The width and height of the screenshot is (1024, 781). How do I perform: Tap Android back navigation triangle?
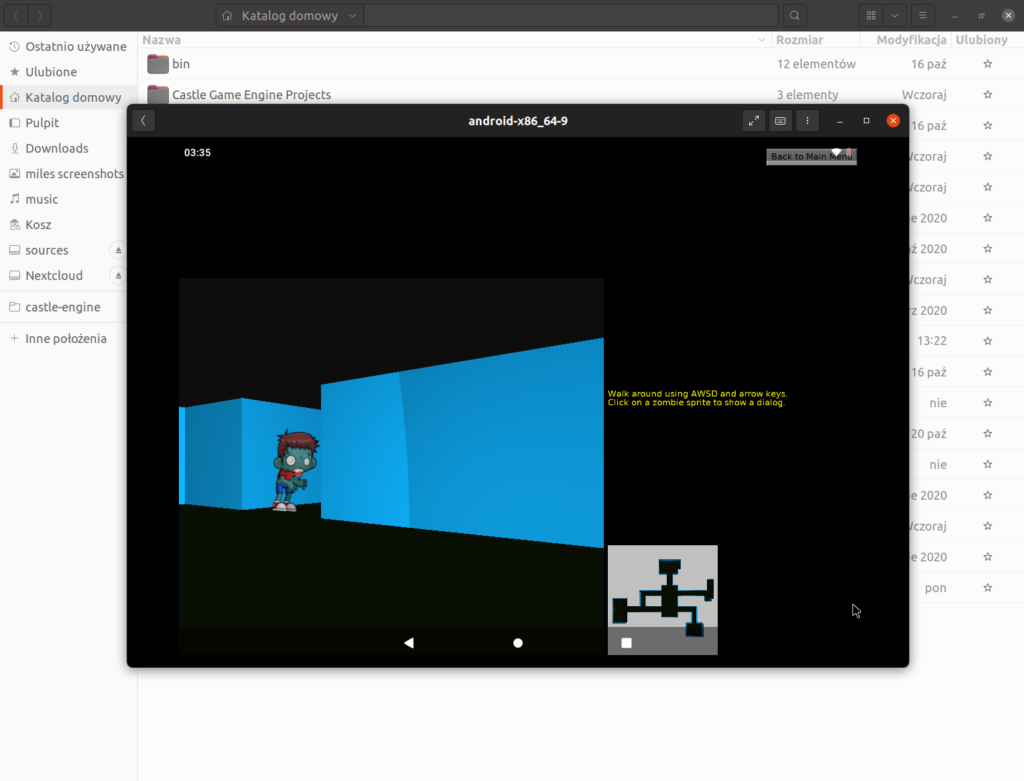[409, 643]
